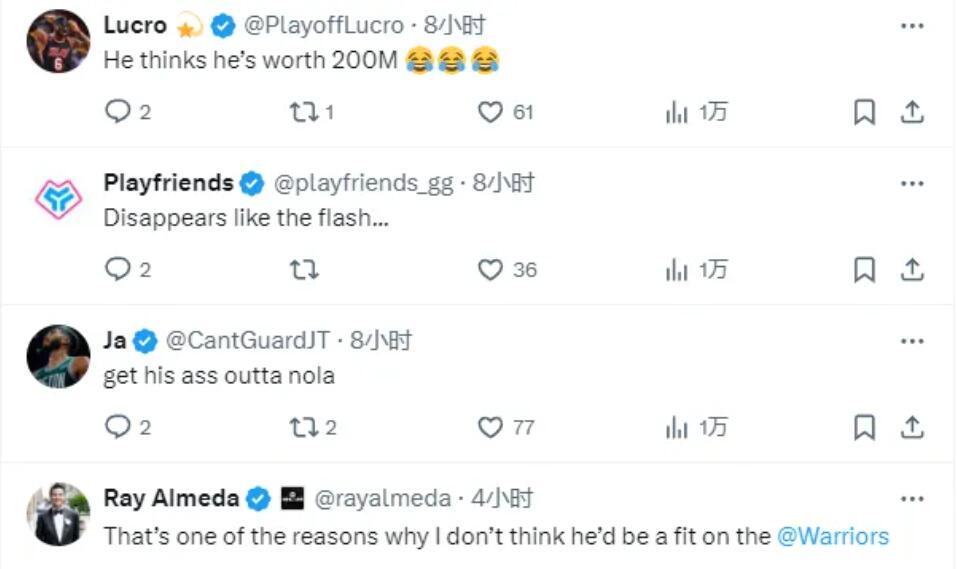Open @rayalmeda profile handle

point(382,498)
